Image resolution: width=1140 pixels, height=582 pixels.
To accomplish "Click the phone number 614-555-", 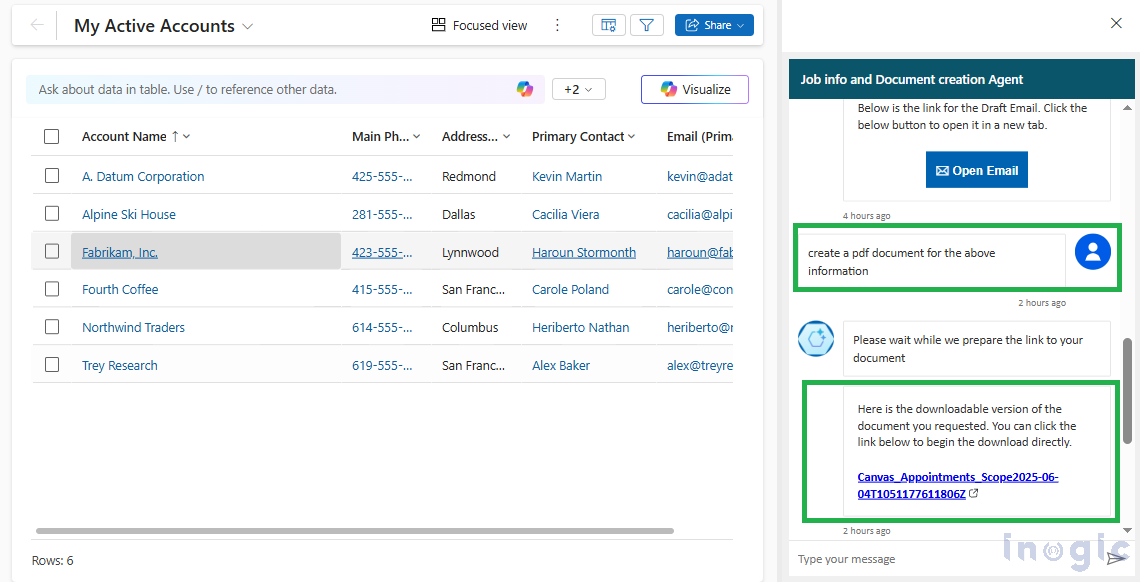I will coord(382,327).
